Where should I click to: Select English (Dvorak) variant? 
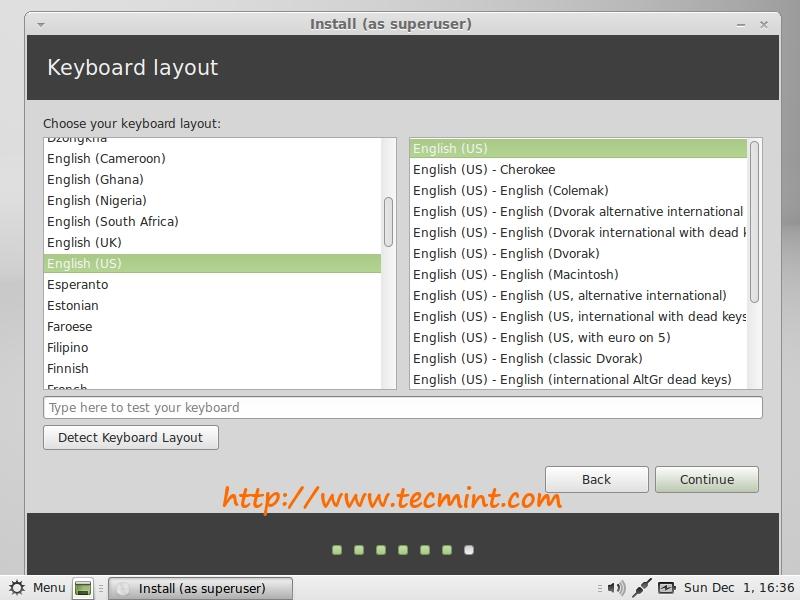[x=578, y=253]
